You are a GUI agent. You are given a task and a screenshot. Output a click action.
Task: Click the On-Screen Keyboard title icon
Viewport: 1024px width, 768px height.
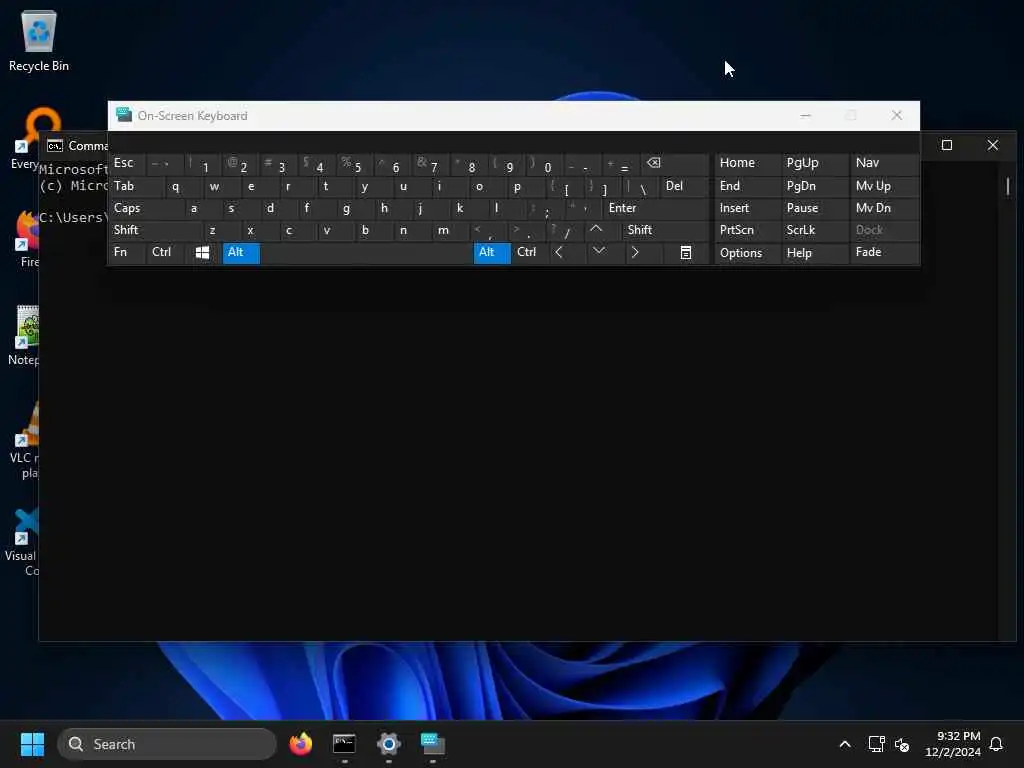pos(124,115)
